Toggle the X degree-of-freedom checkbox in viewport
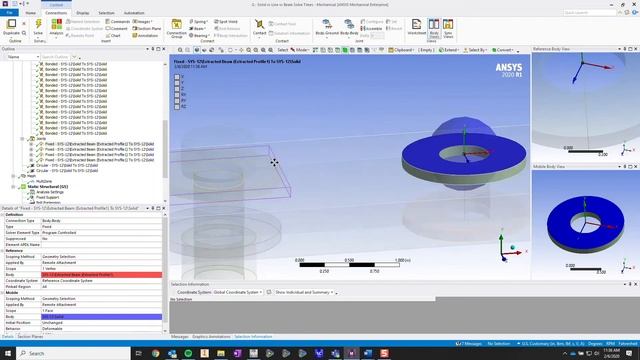Image resolution: width=640 pixels, height=360 pixels. 177,77
